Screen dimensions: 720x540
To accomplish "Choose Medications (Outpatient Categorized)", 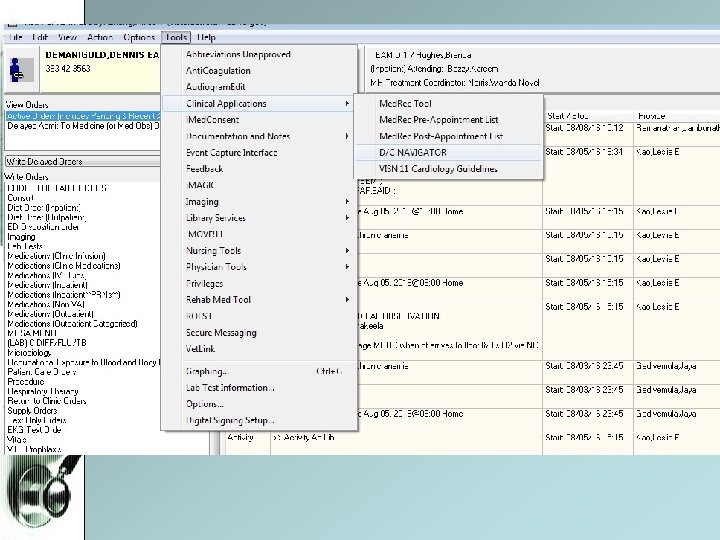I will [72, 323].
